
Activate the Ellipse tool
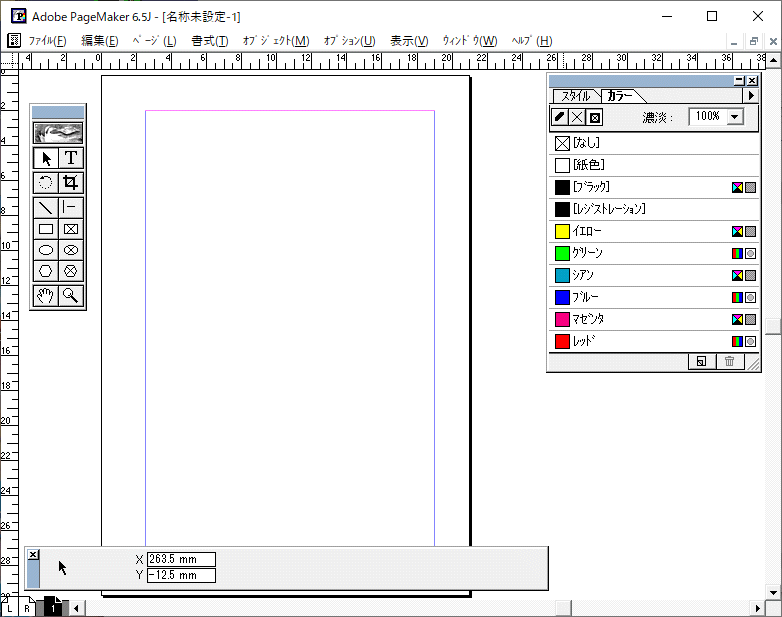46,250
